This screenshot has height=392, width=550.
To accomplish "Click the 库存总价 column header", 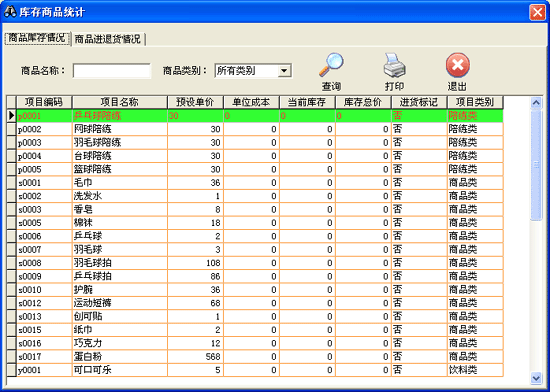I will click(x=363, y=102).
